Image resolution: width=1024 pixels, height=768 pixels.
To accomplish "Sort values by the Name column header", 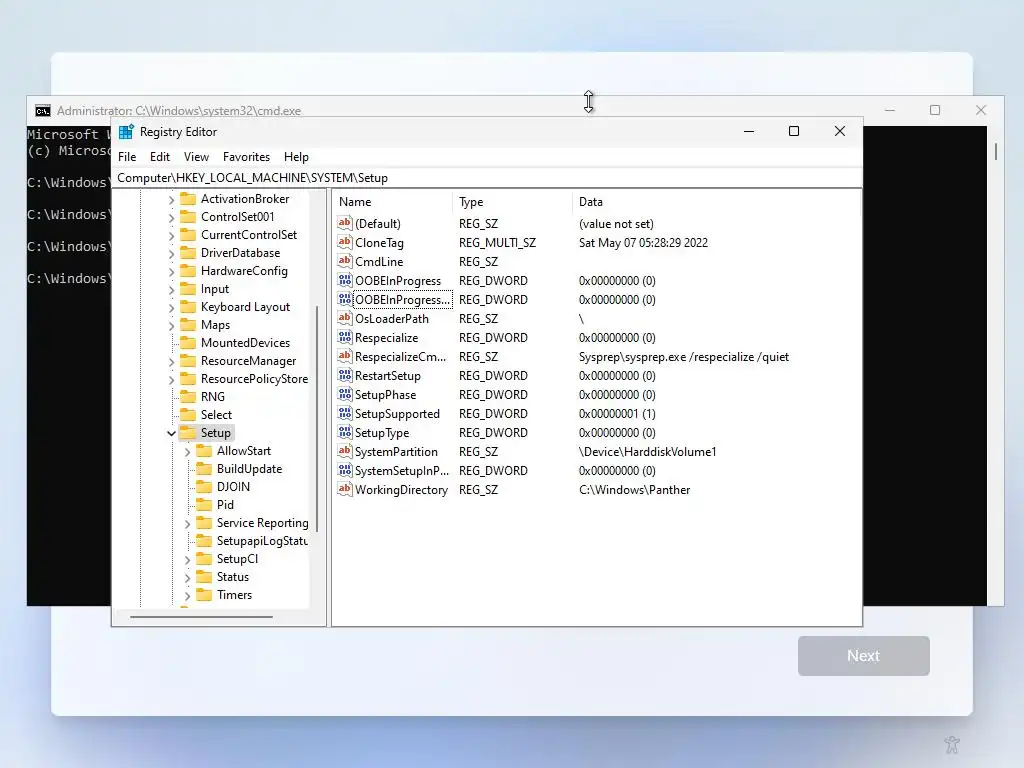I will (392, 202).
